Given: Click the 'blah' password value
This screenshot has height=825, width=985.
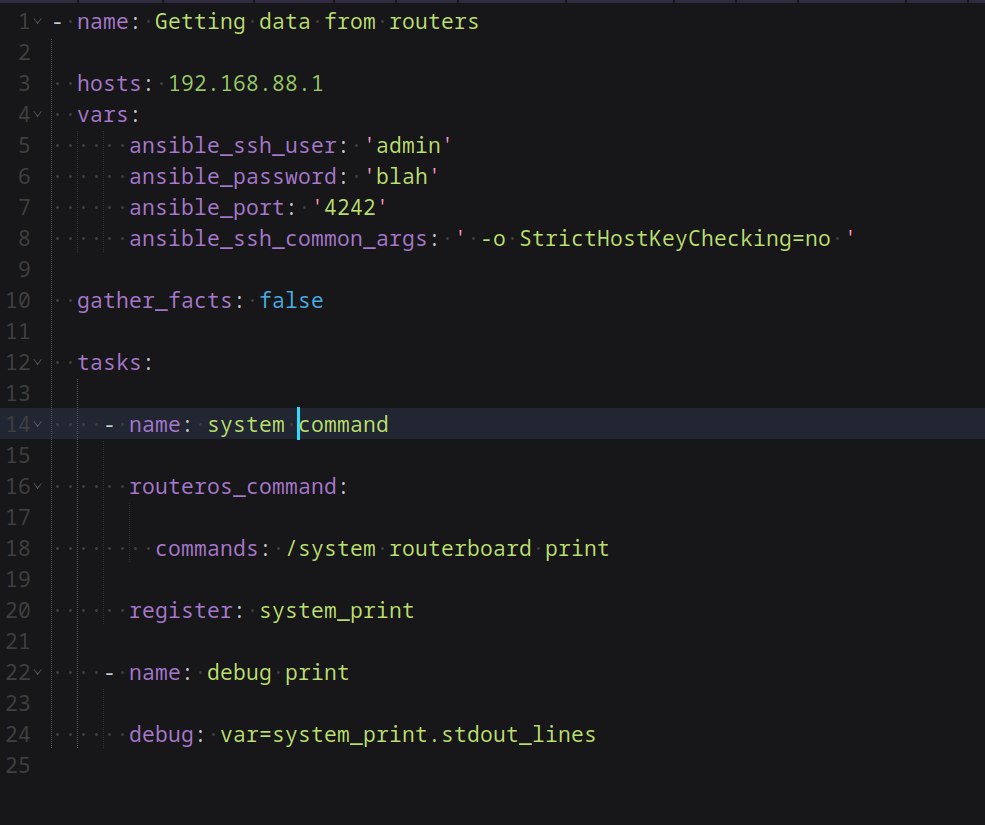Looking at the screenshot, I should point(401,177).
